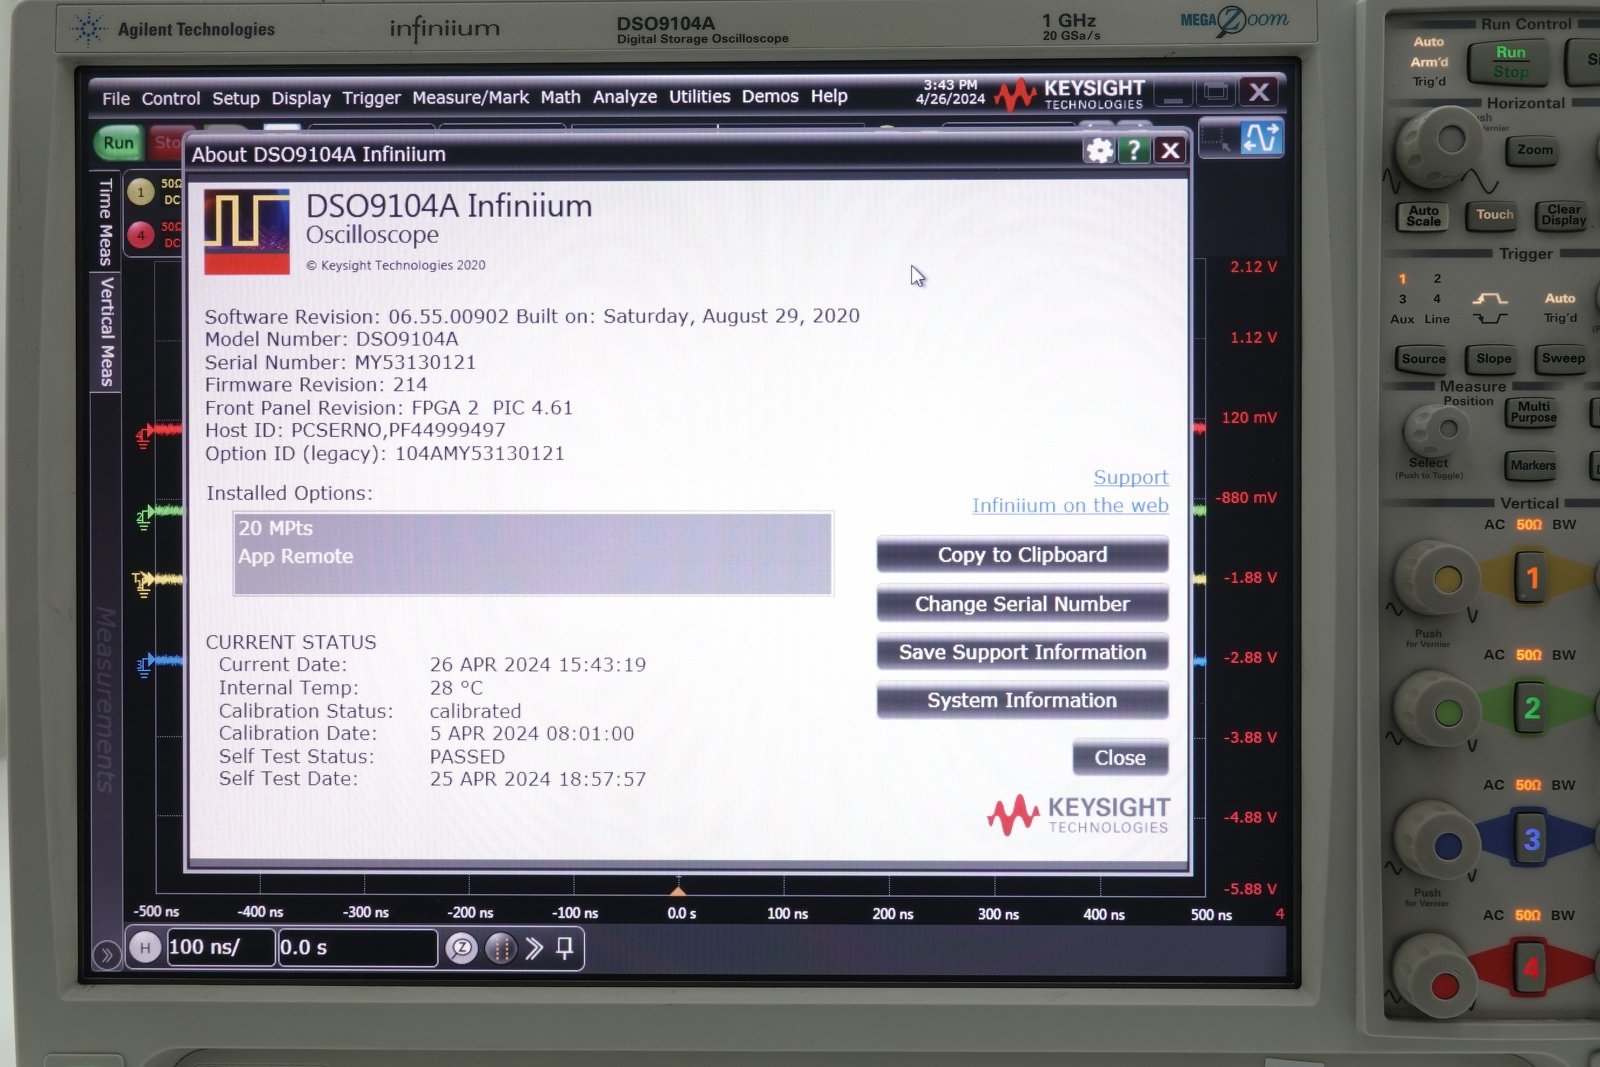Open the Setup menu
The height and width of the screenshot is (1067, 1600).
236,98
